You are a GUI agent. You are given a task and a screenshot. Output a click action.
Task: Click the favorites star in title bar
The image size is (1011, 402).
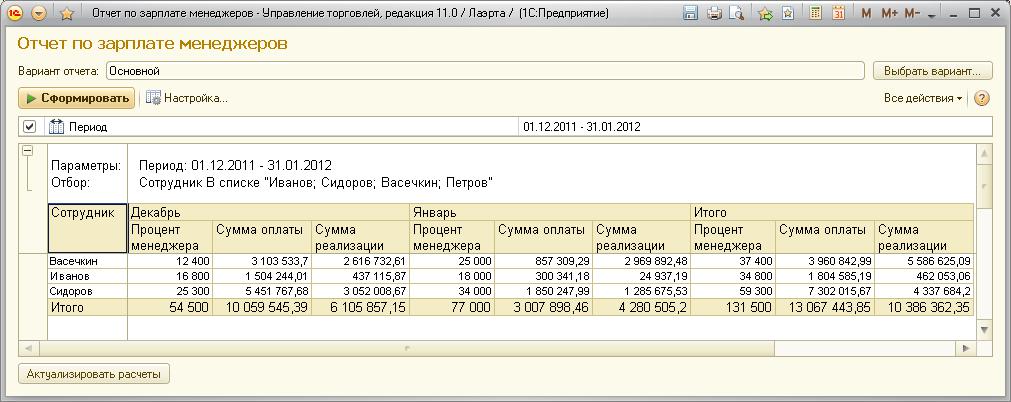[x=66, y=13]
